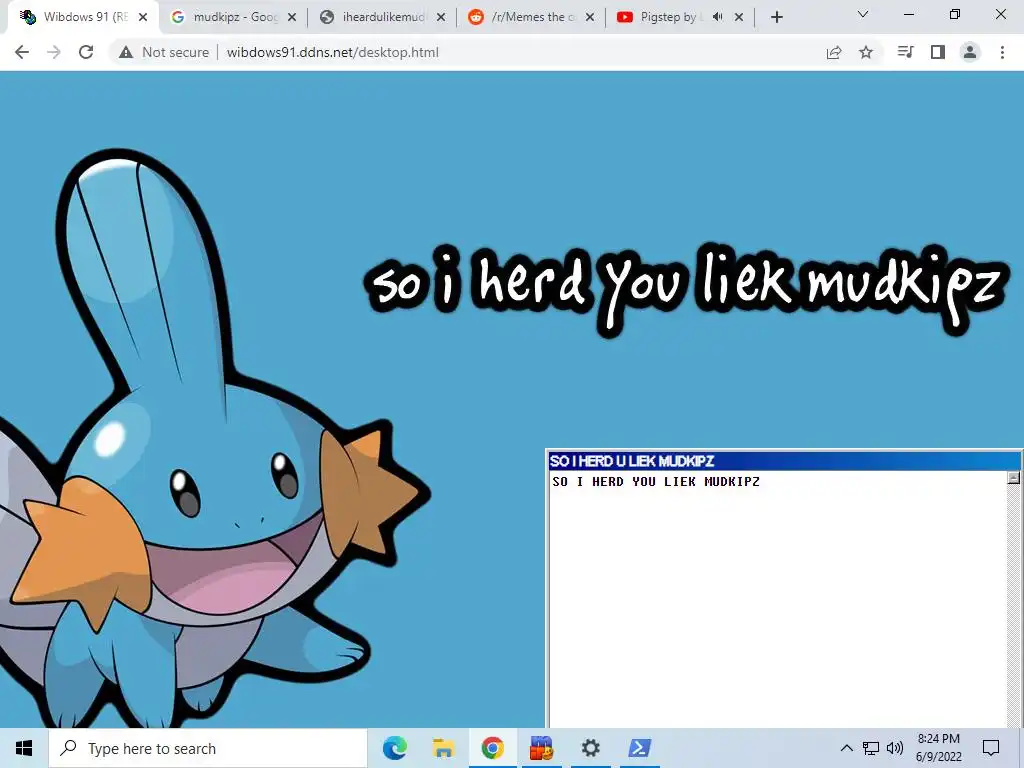
Task: Open the Not secure site warning
Action: [x=164, y=52]
